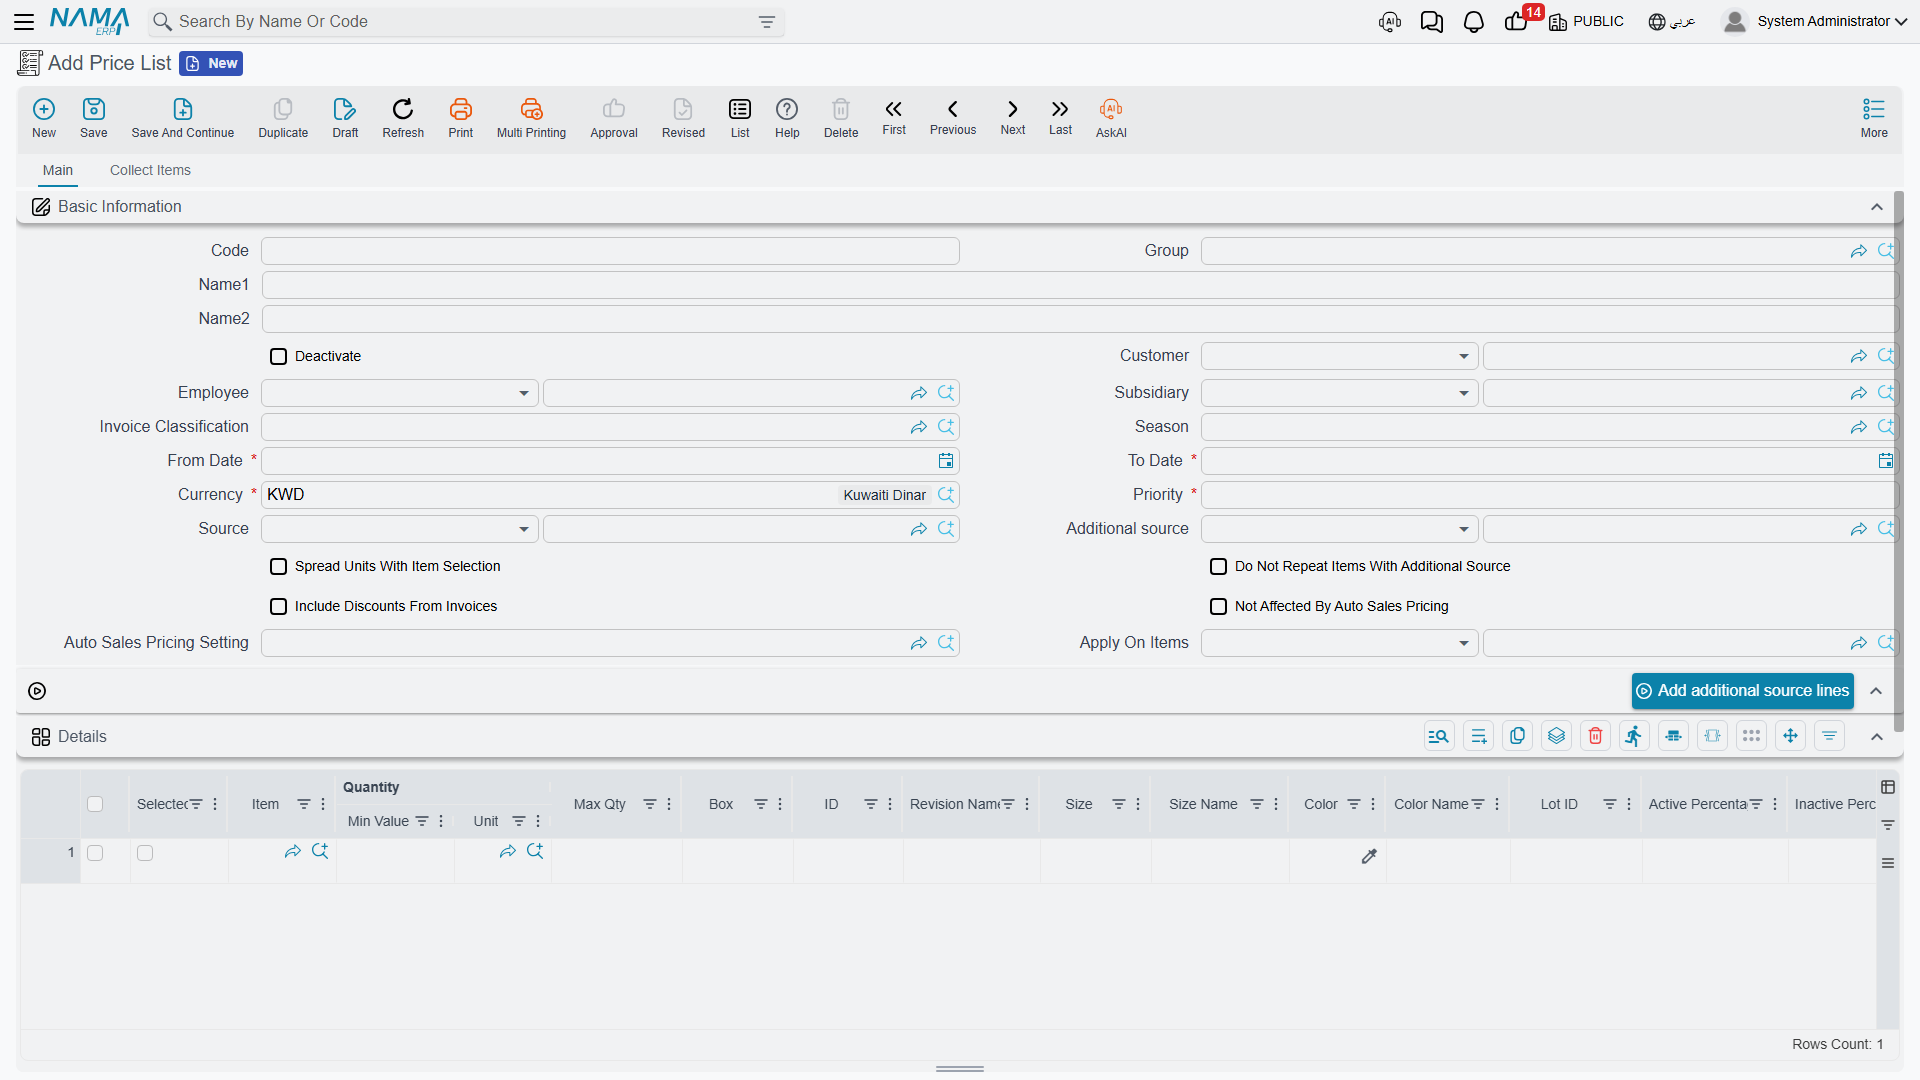Collapse the Basic Information section

click(1877, 207)
